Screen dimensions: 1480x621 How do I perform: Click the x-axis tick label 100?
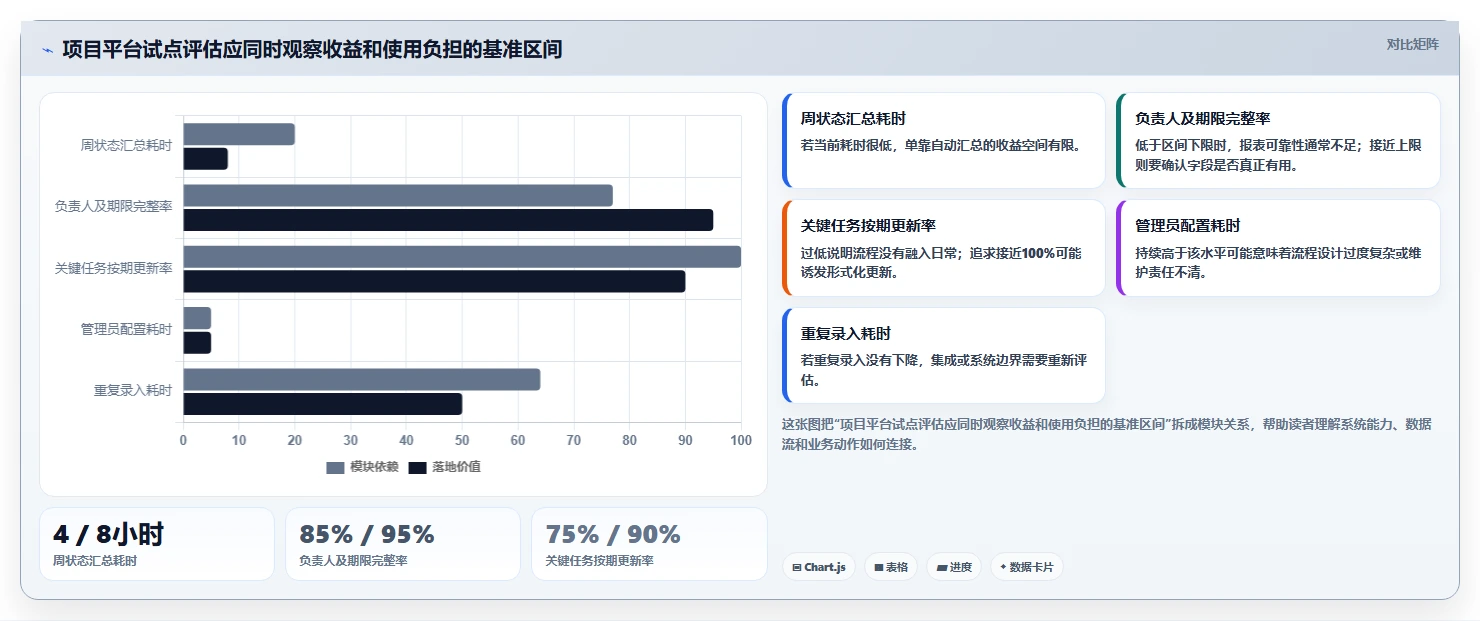[741, 440]
